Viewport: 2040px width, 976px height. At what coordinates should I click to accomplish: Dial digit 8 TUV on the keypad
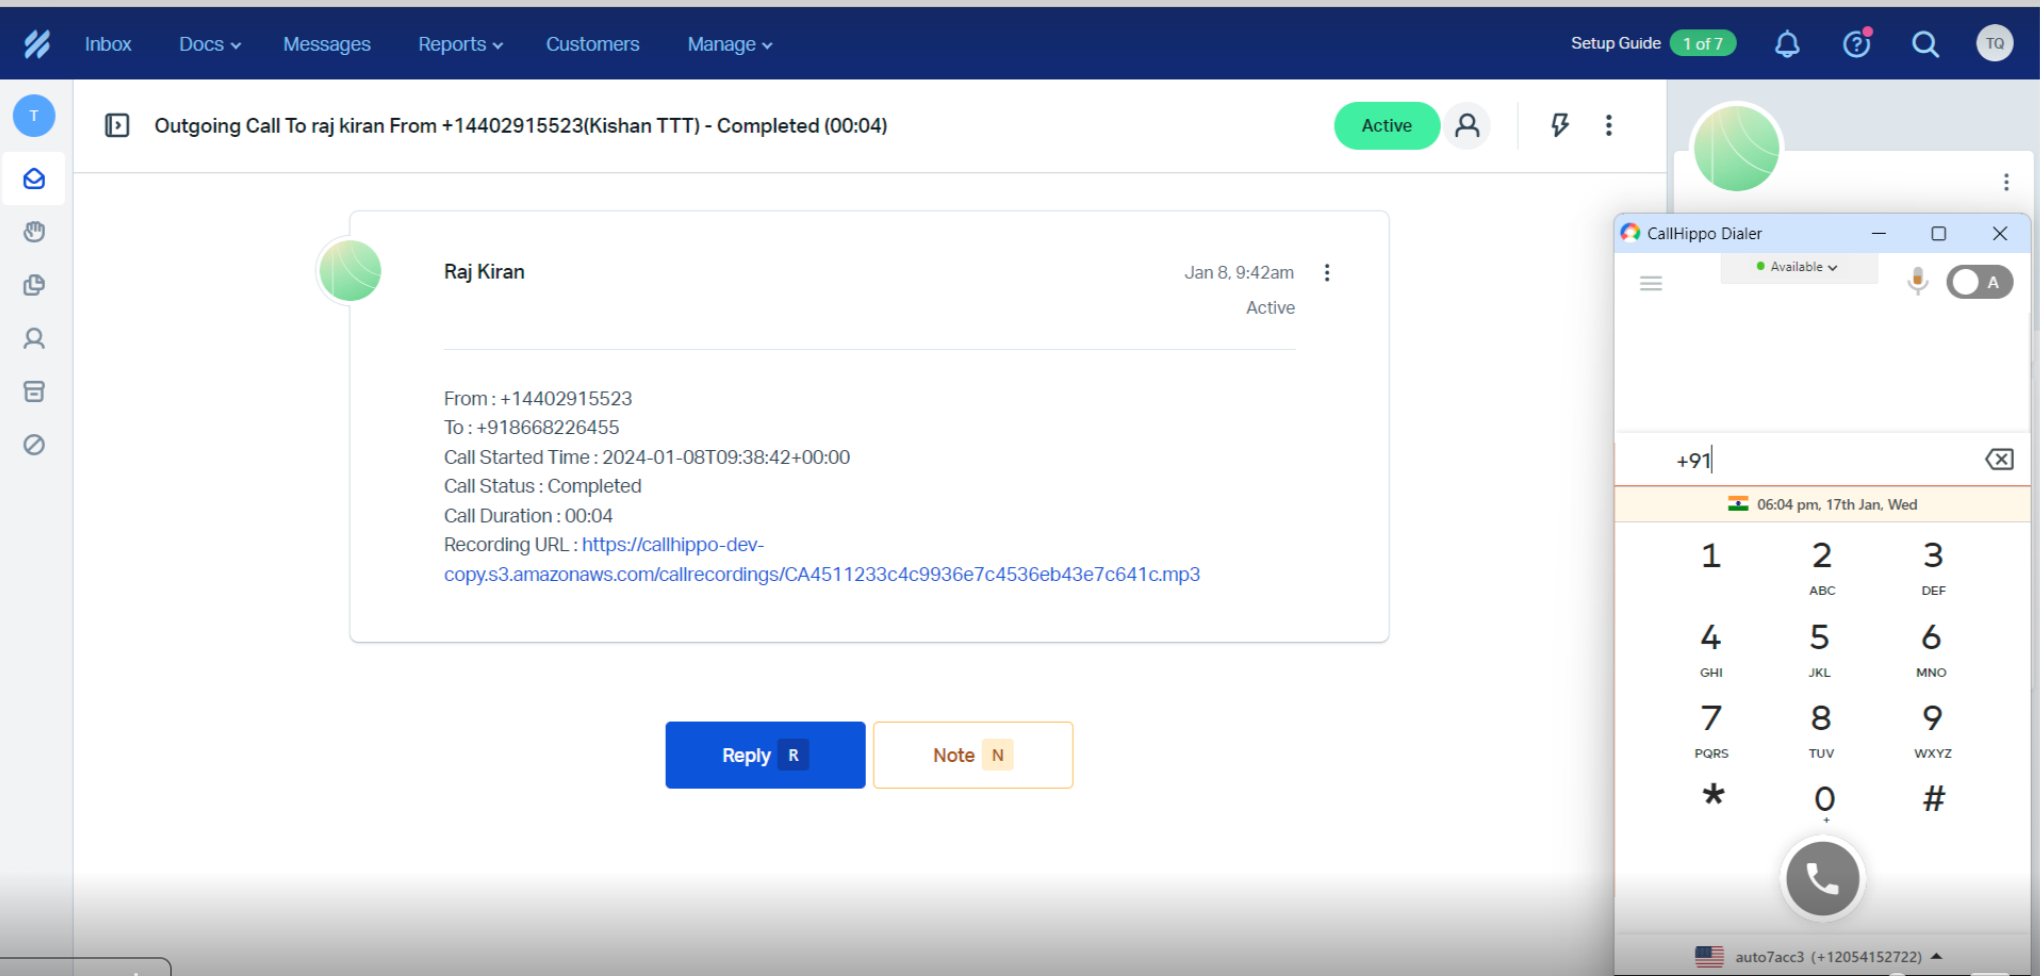click(1821, 730)
